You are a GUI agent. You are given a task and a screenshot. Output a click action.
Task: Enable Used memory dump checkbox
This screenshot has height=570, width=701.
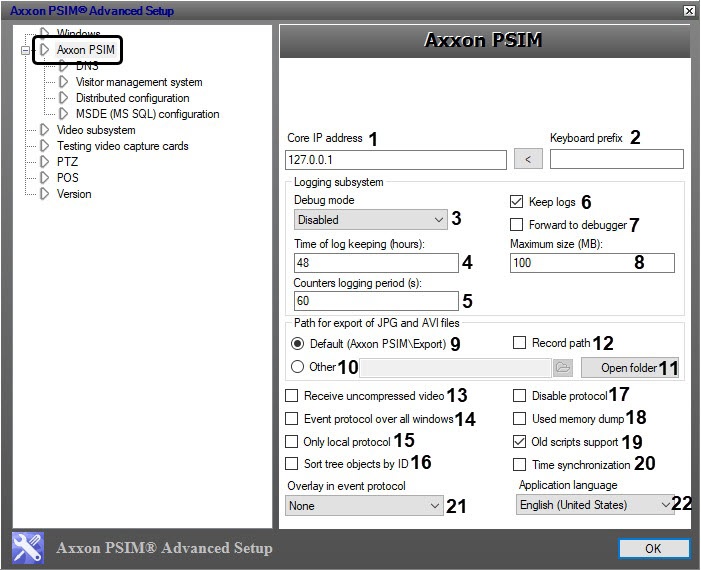pos(519,418)
